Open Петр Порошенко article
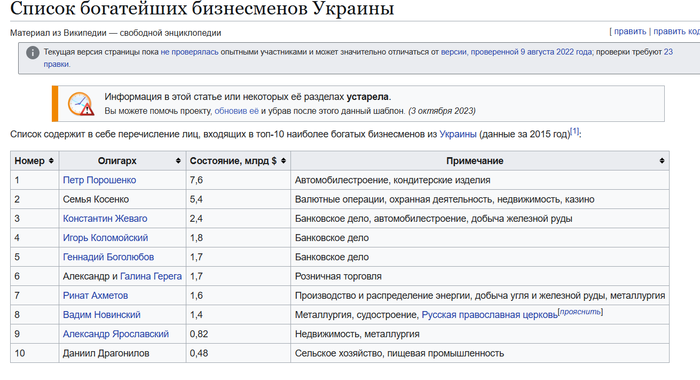 tap(99, 180)
